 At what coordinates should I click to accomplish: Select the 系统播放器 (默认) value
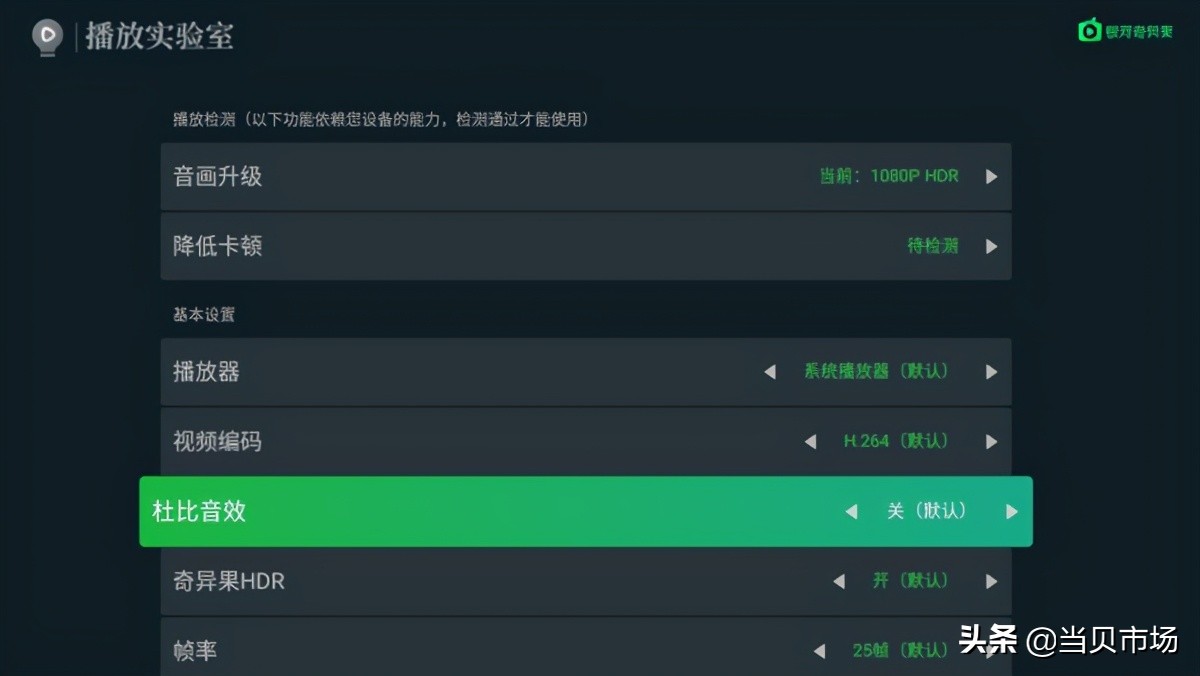[876, 371]
